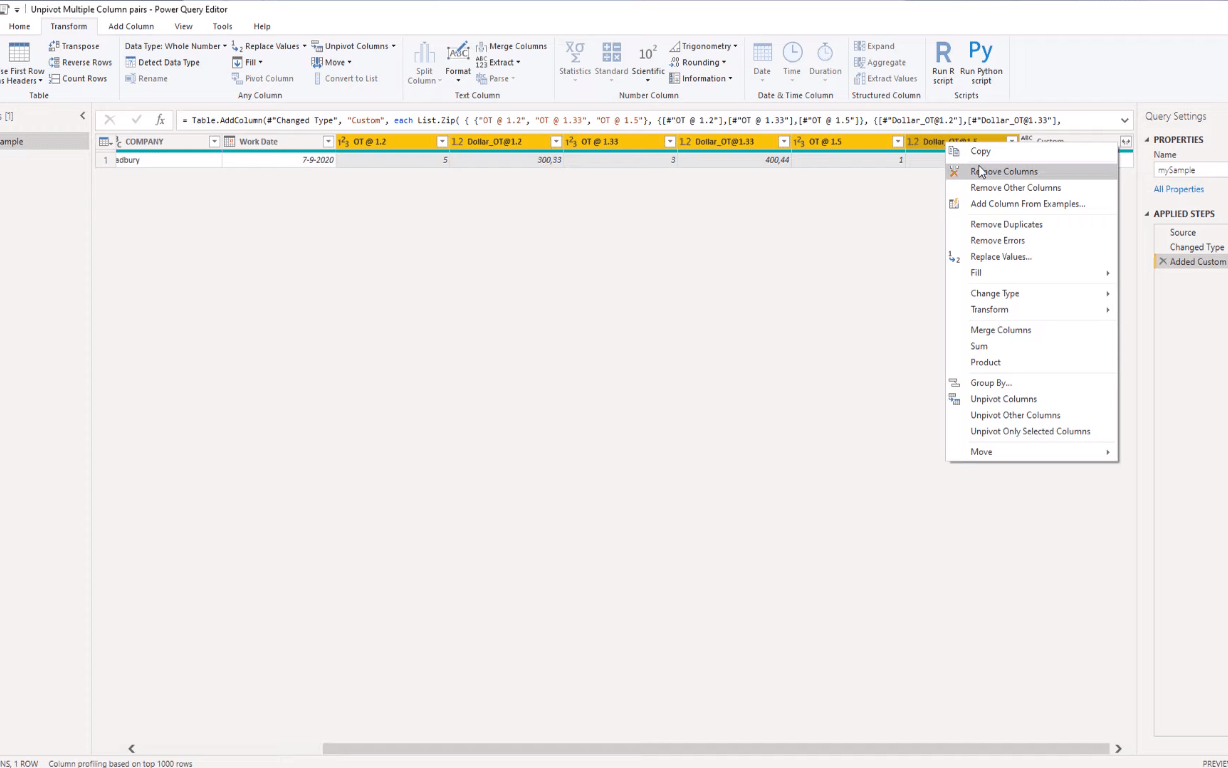Screen dimensions: 1228x768
Task: Open Change Type submenu in context menu
Action: point(1031,294)
